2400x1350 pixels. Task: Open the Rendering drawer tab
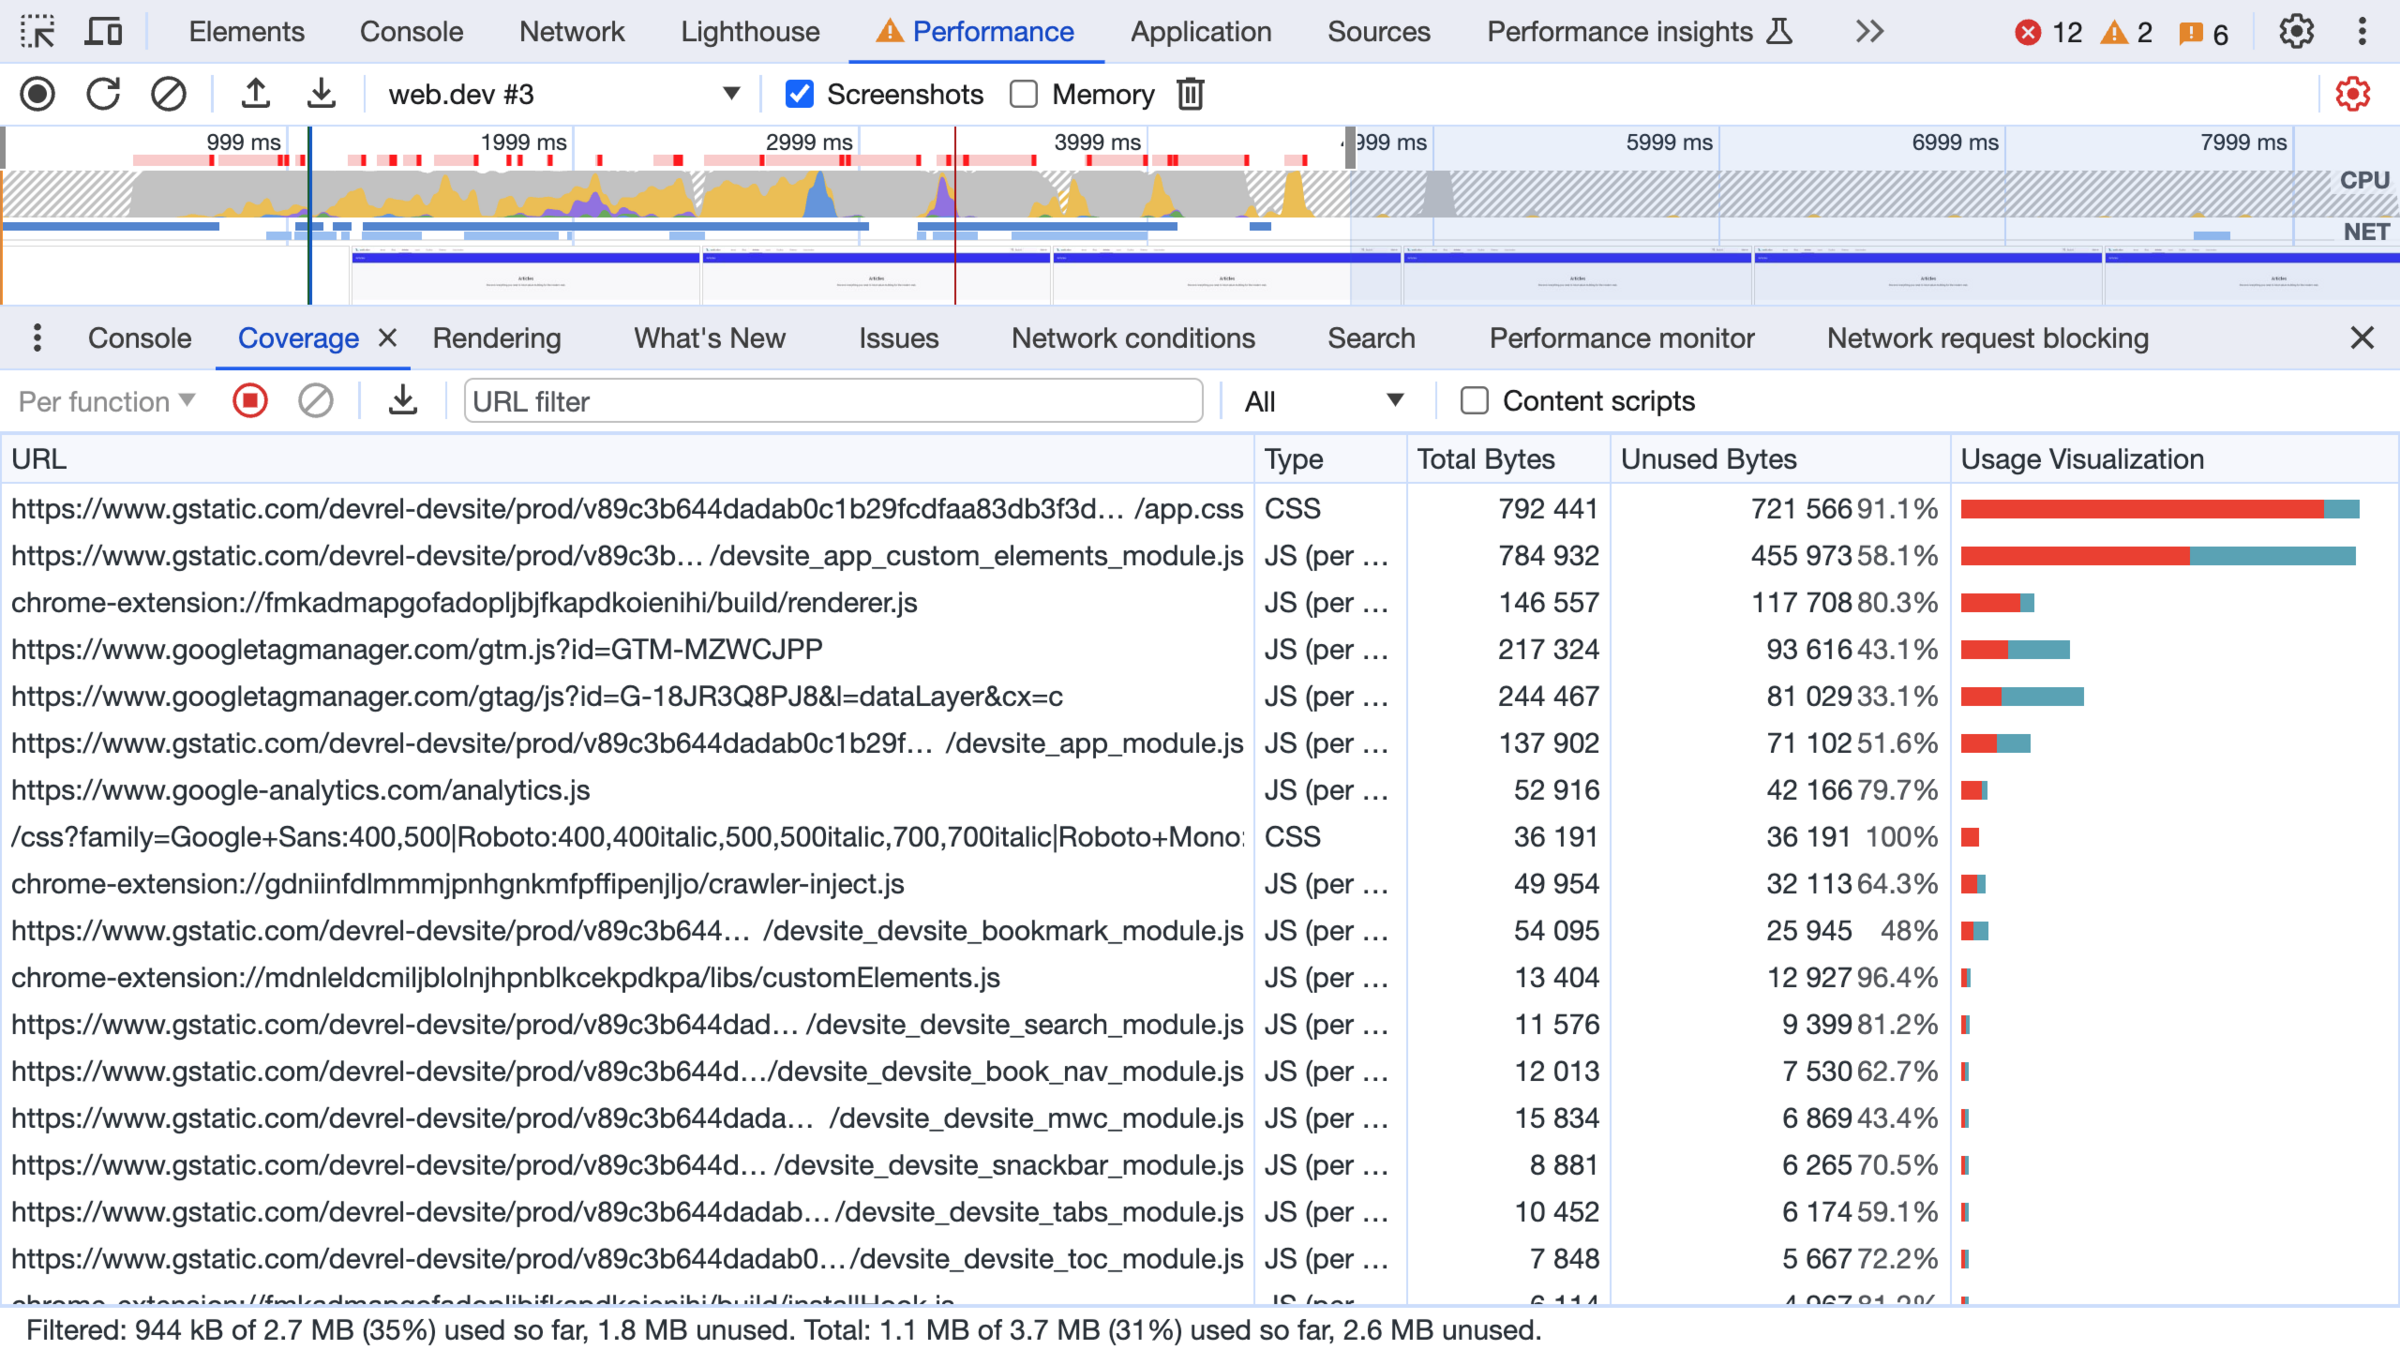pyautogui.click(x=497, y=338)
